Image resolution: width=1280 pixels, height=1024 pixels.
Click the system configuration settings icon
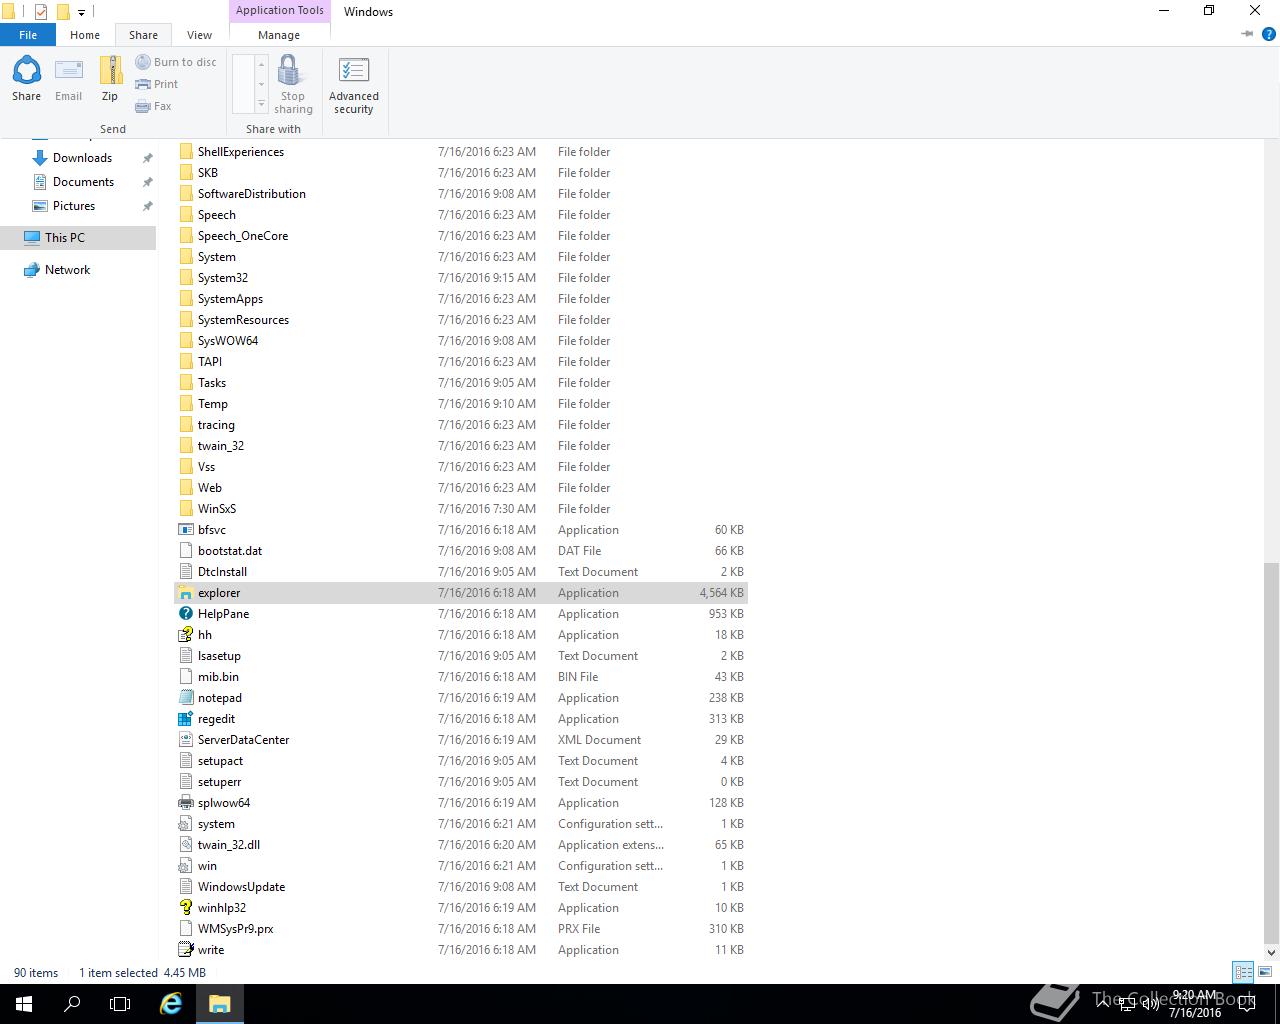point(185,824)
